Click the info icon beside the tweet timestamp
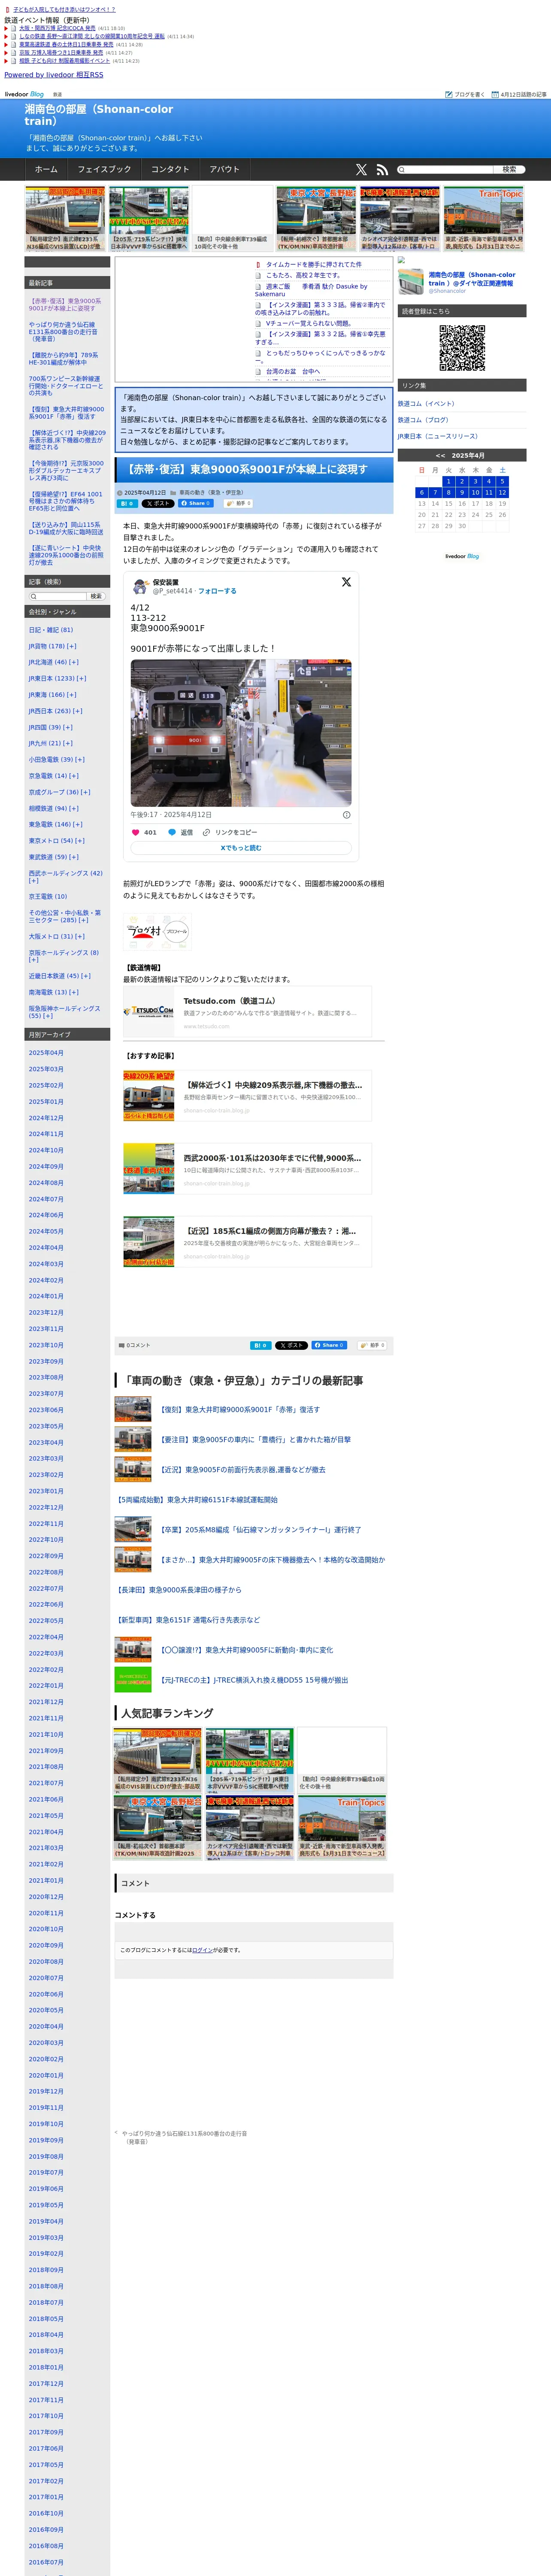The width and height of the screenshot is (551, 2576). (x=347, y=815)
